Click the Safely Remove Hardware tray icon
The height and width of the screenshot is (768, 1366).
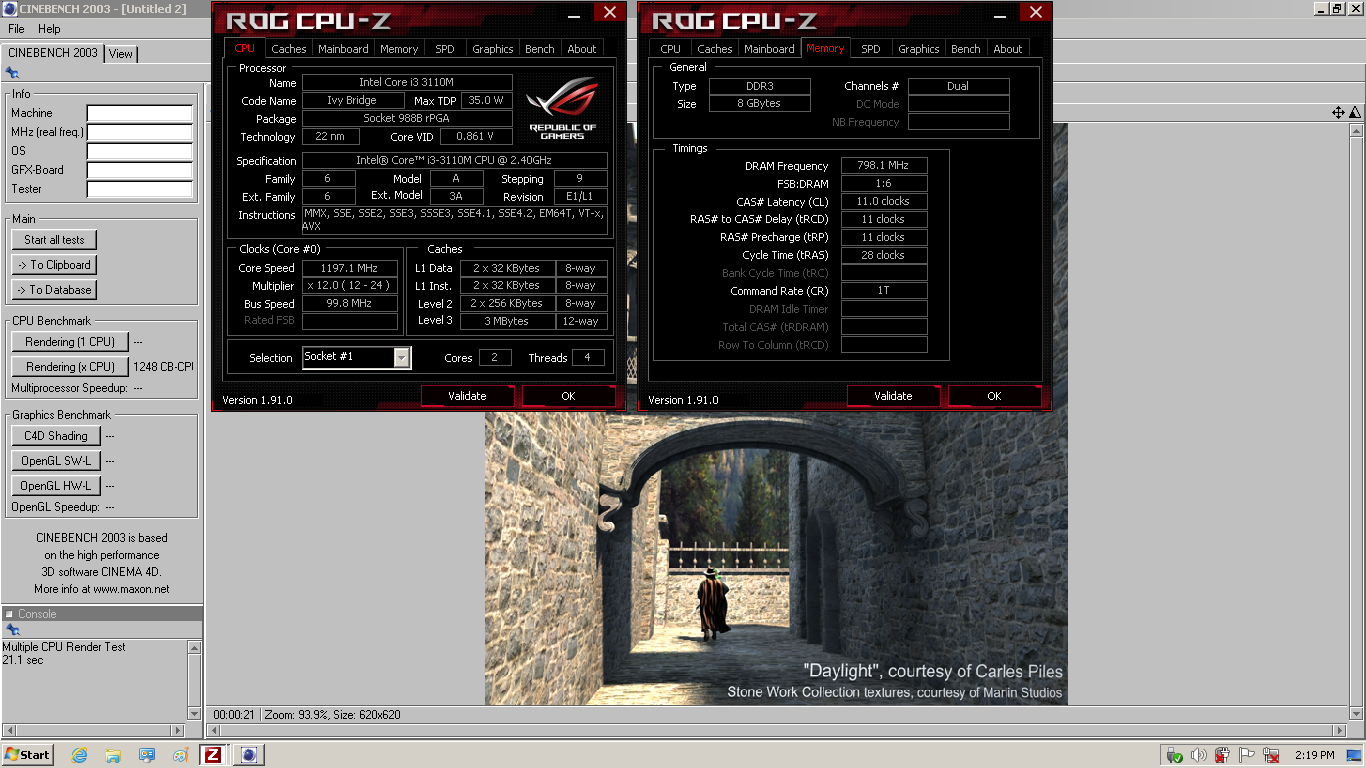click(1175, 755)
